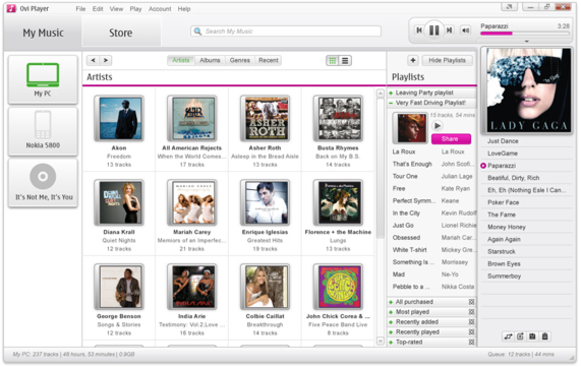Open the It's Not Me, It's You CD

(43, 182)
